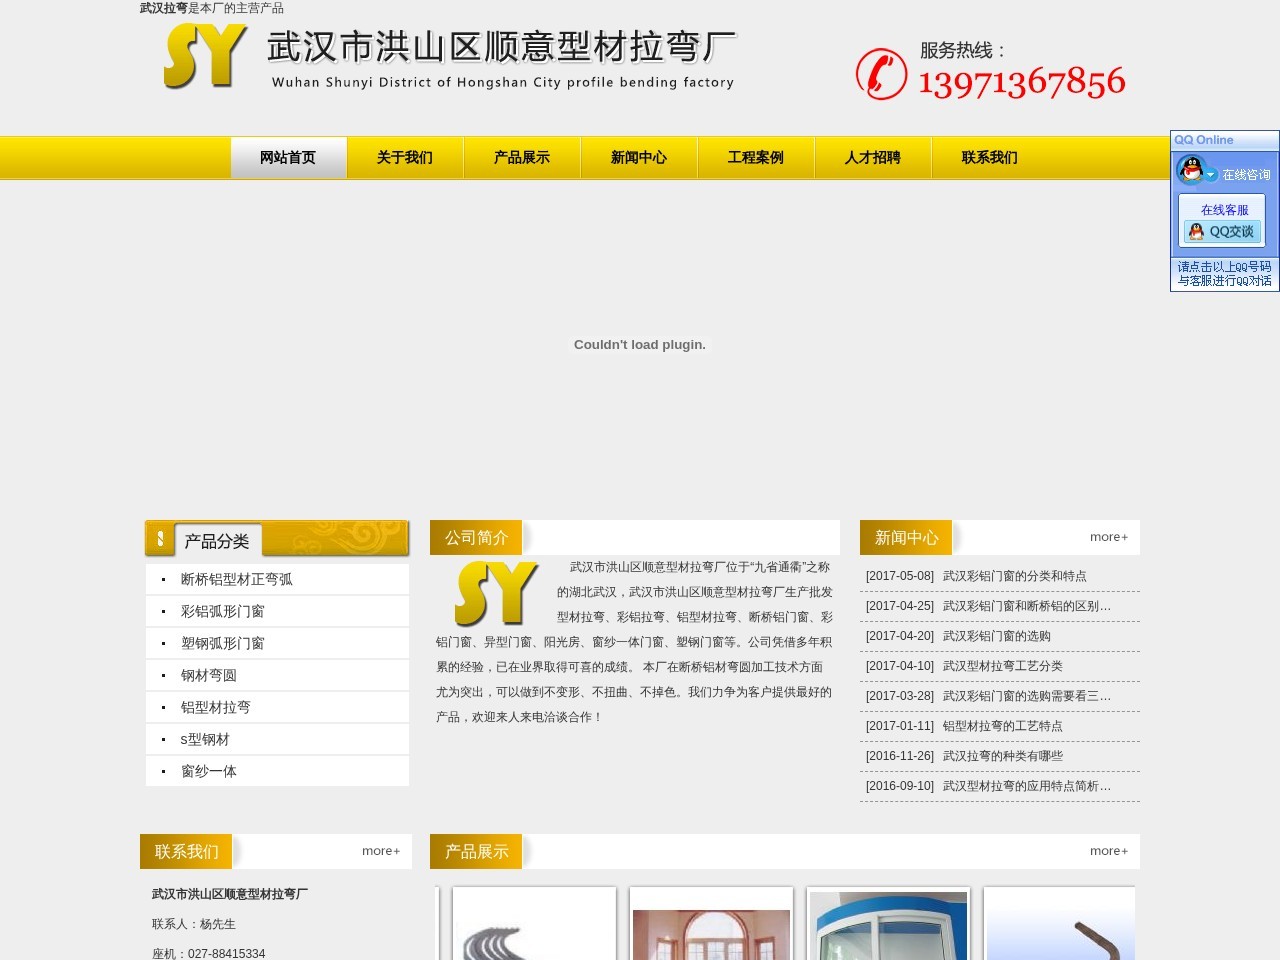Click more+ in the 产品展示 panel
Image resolution: width=1280 pixels, height=960 pixels.
[x=1109, y=851]
